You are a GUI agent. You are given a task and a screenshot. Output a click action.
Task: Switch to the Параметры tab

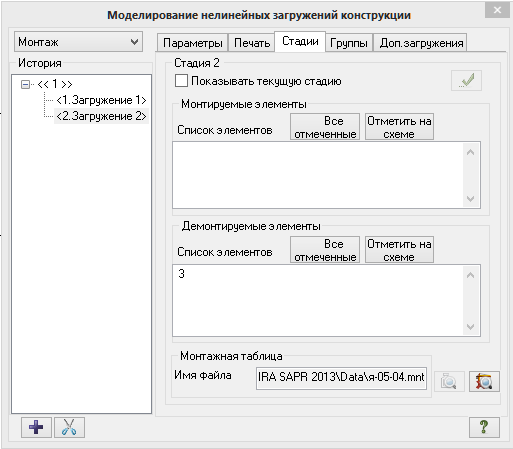pyautogui.click(x=193, y=43)
